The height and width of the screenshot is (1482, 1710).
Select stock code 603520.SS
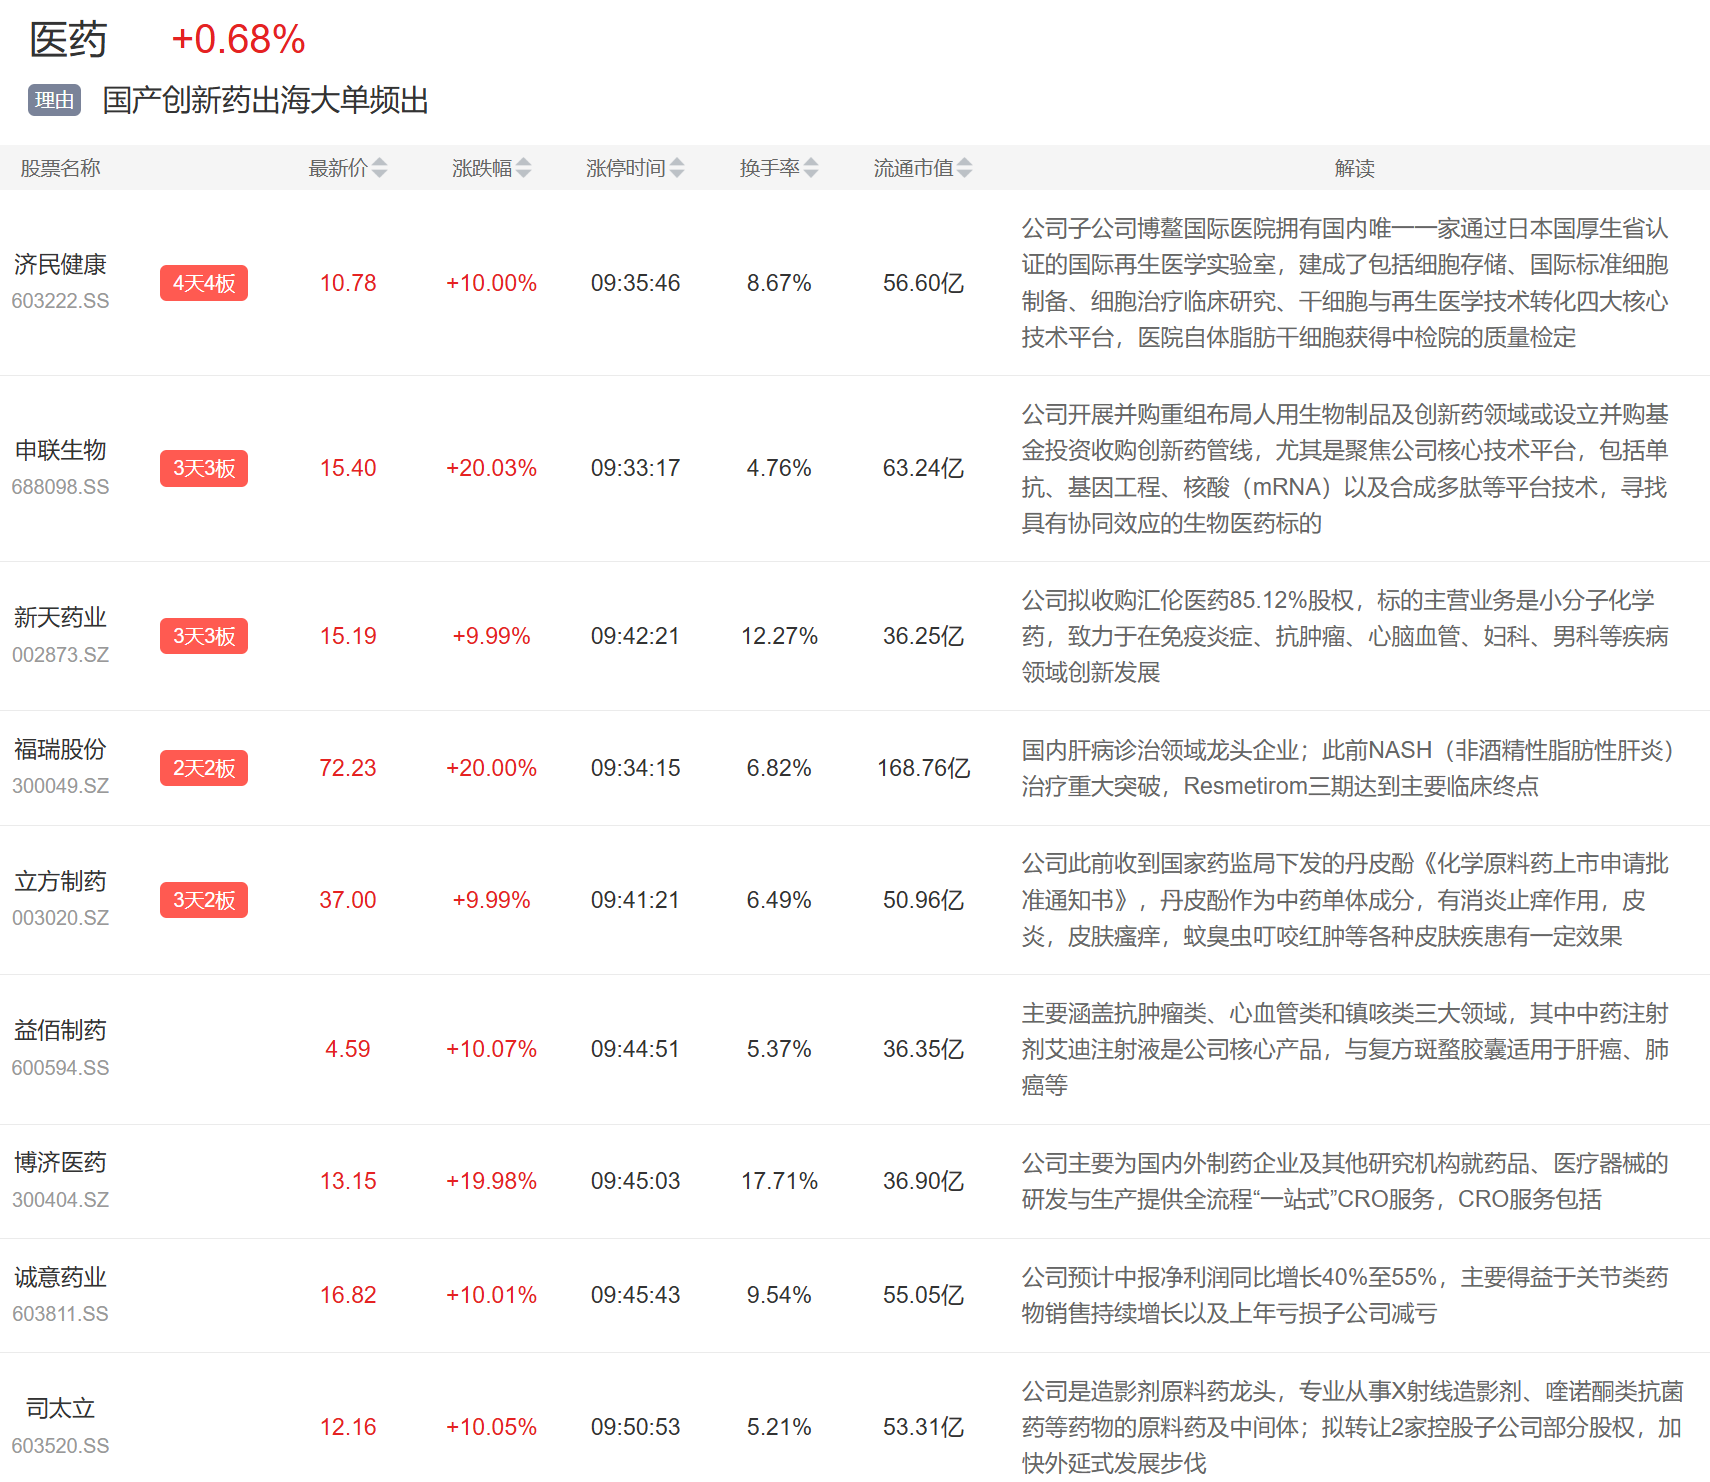60,1446
